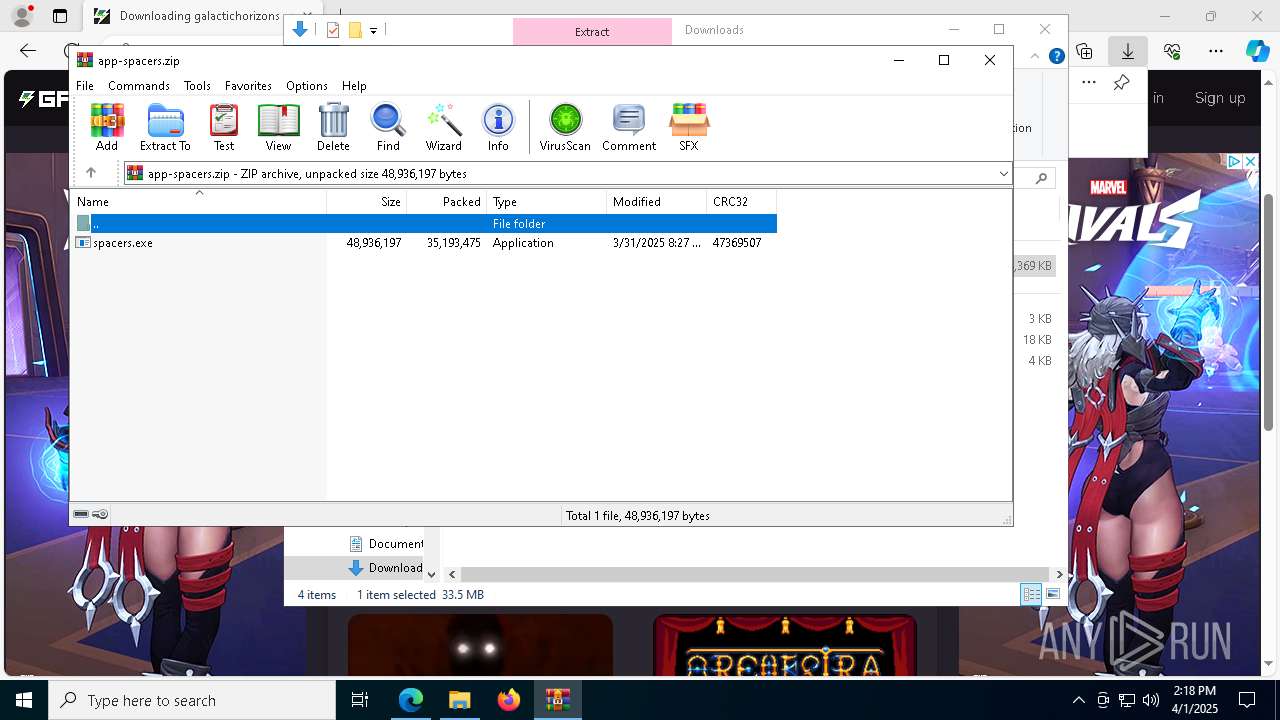Click the Add toolbar icon in WinRAR
Image resolution: width=1280 pixels, height=720 pixels.
[107, 127]
